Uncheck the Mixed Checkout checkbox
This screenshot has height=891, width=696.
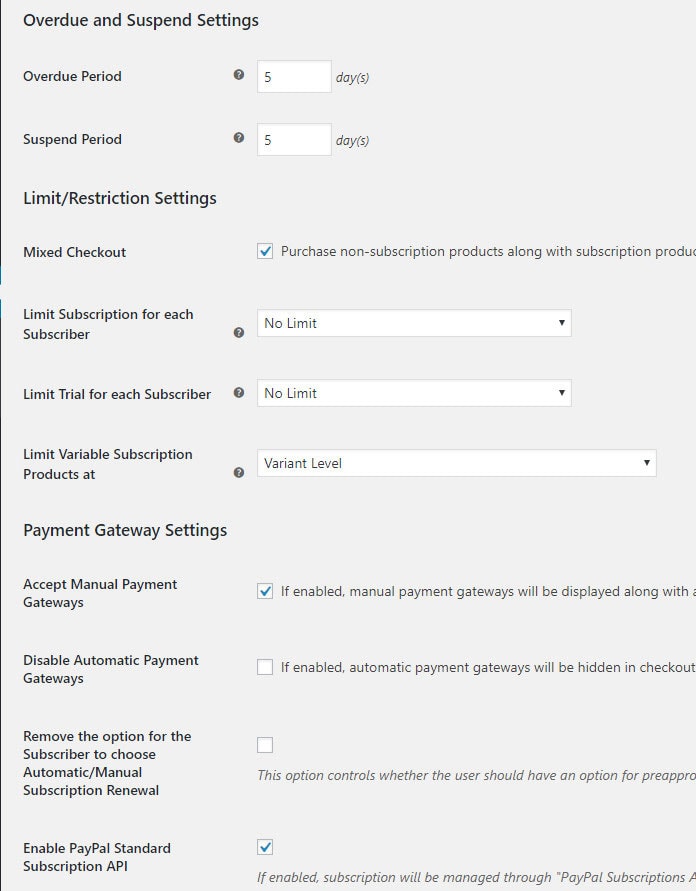tap(265, 252)
